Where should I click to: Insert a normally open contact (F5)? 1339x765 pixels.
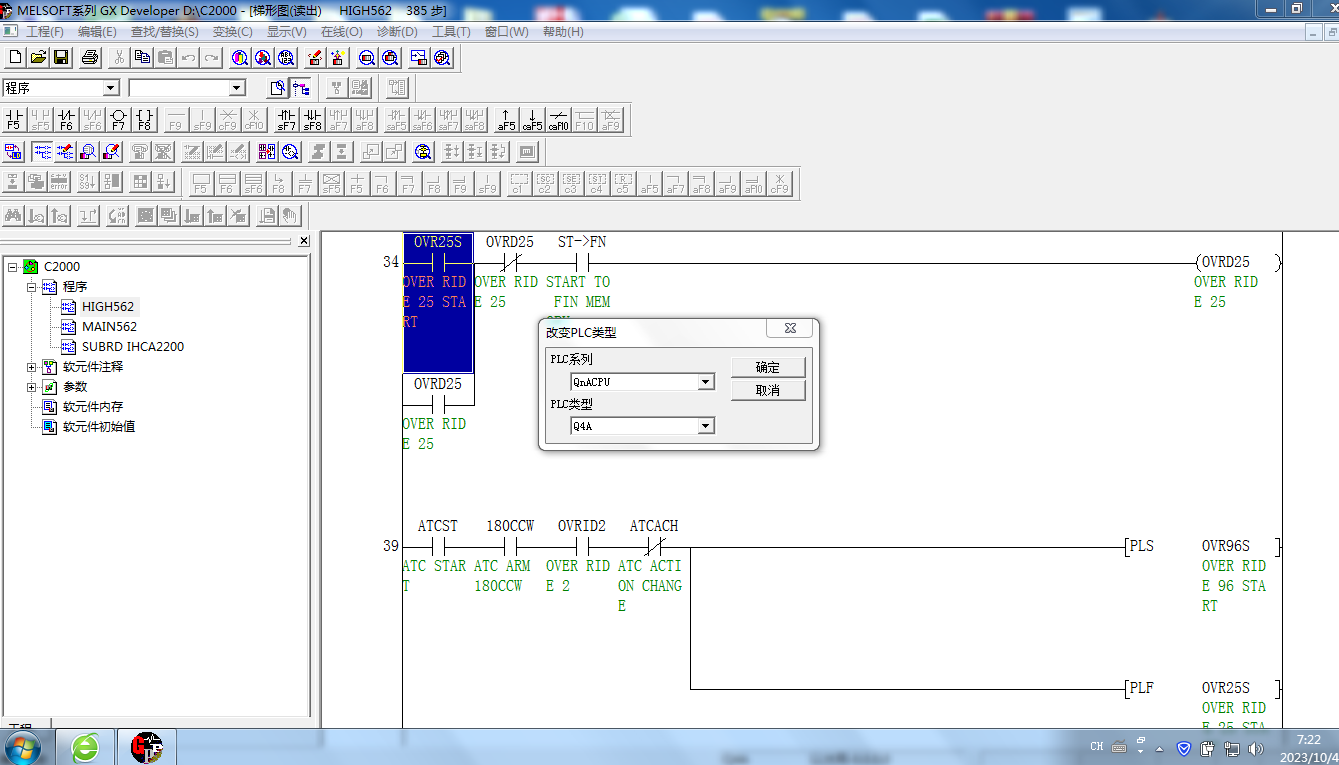[14, 120]
